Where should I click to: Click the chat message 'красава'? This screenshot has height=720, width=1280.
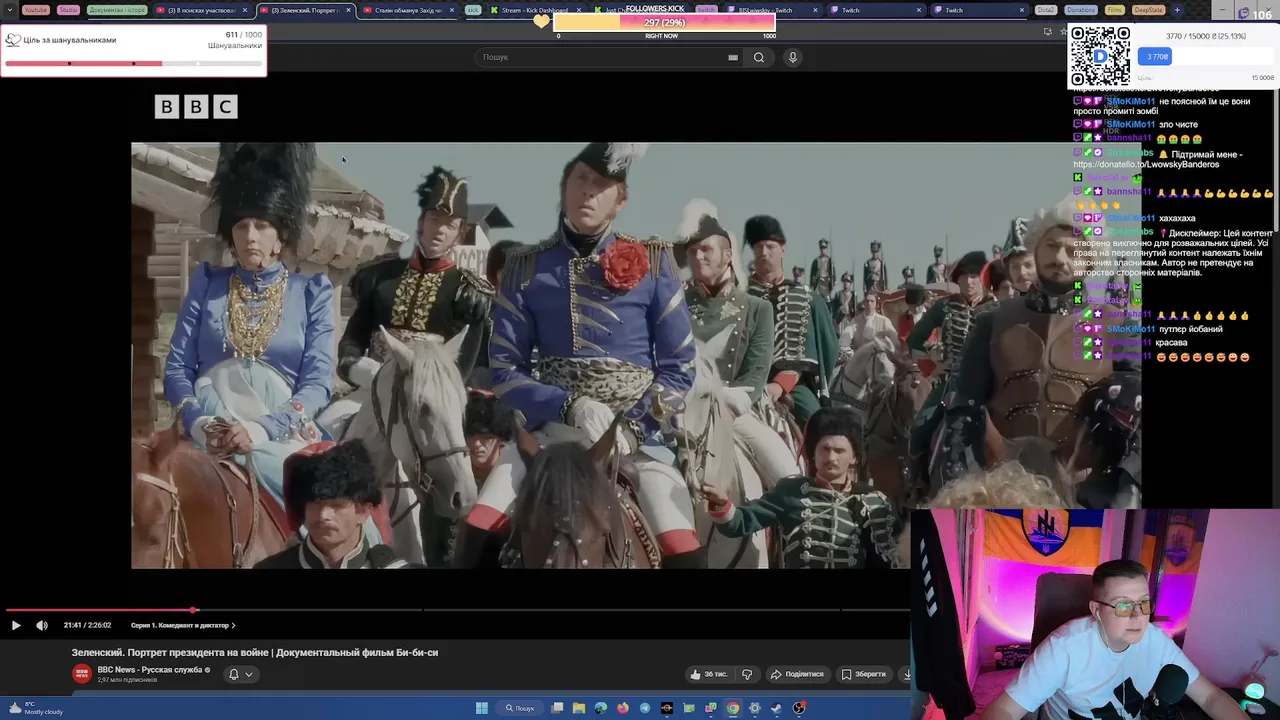(1171, 342)
